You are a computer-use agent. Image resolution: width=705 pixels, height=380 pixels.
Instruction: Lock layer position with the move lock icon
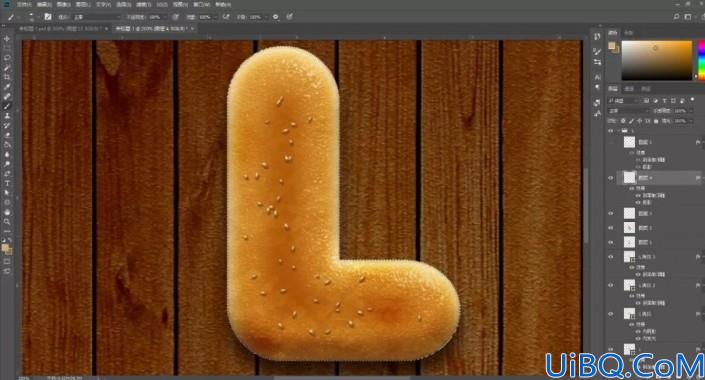tap(639, 121)
